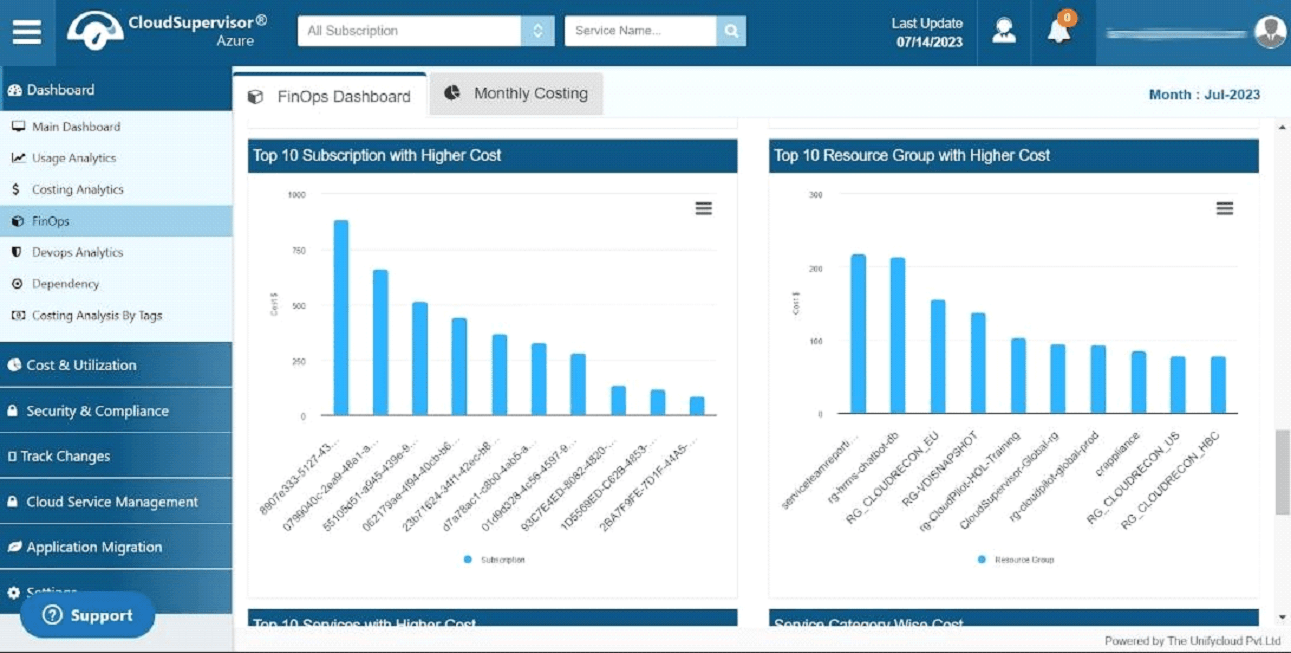Click 'Top 10 Subscription with Higher Cost' title
The image size is (1291, 653).
click(x=377, y=155)
